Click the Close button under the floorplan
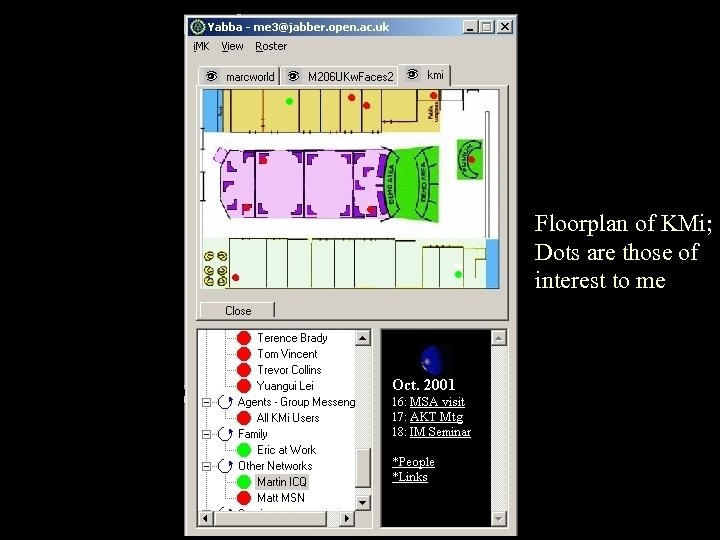 click(237, 310)
